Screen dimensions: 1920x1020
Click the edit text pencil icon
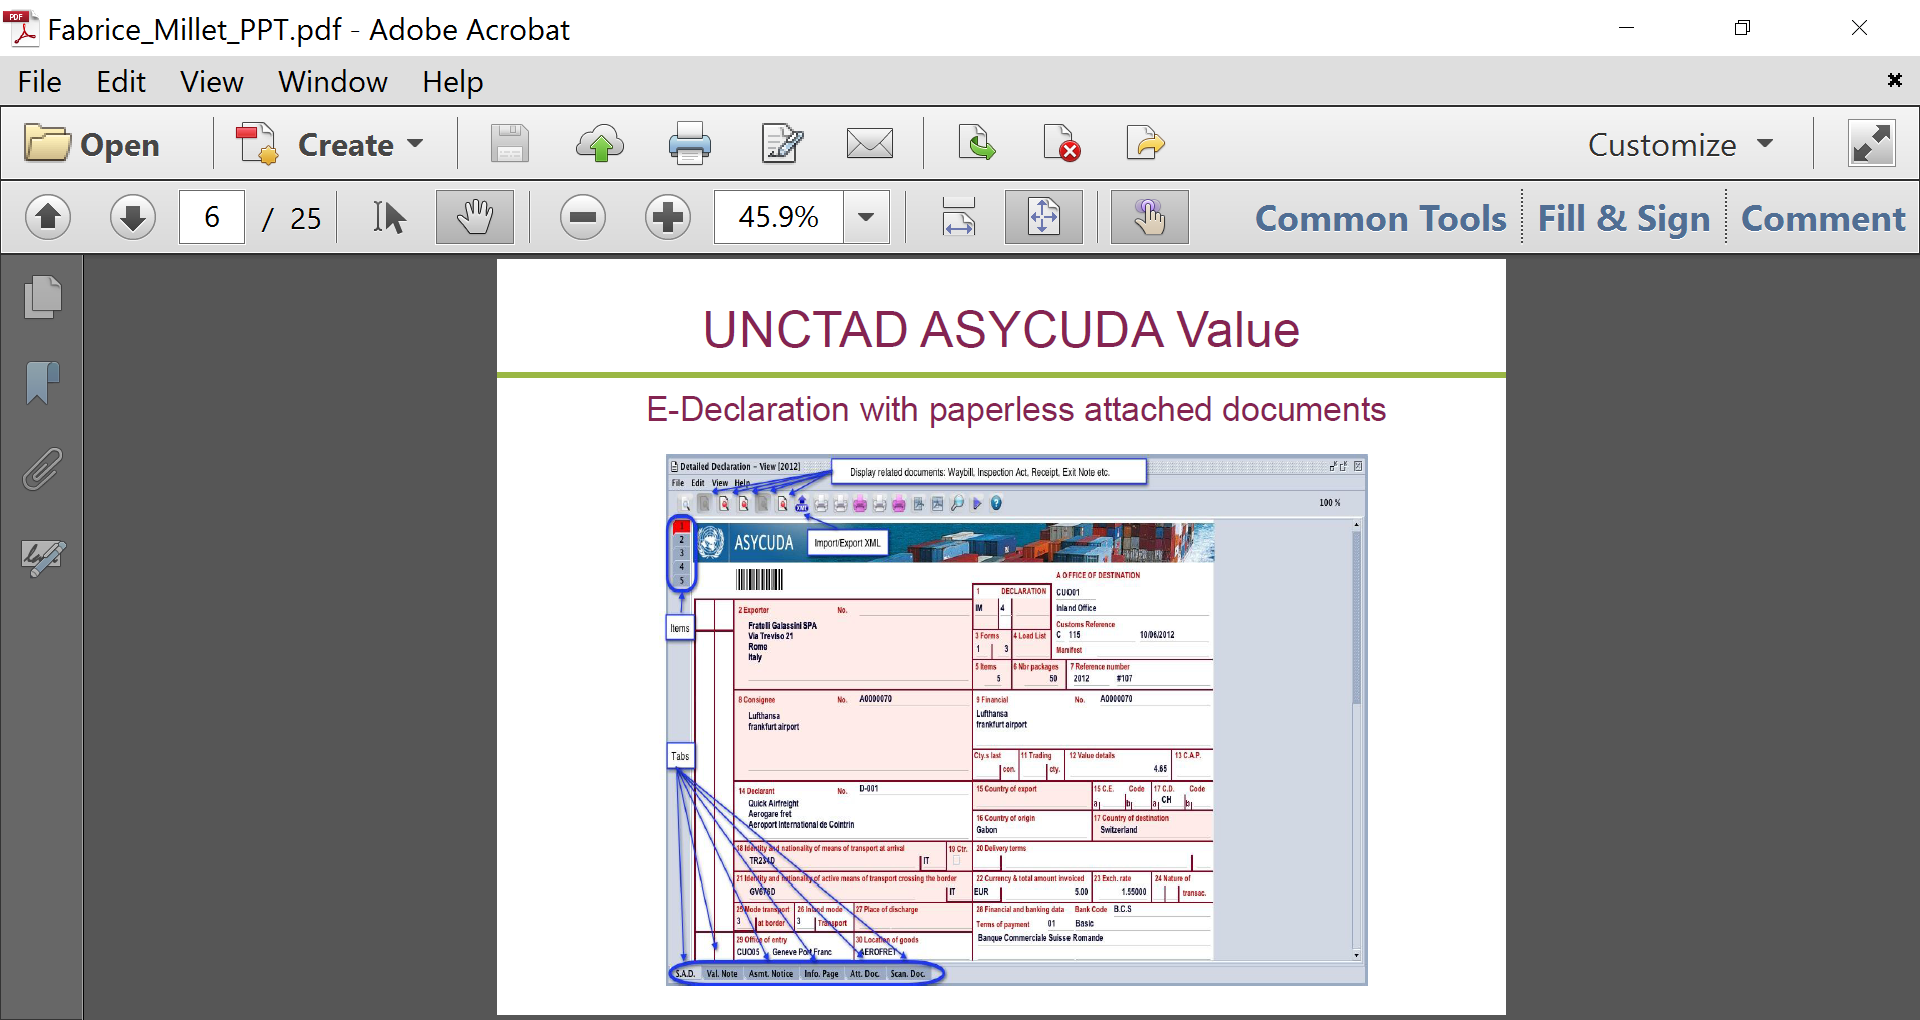pos(782,144)
